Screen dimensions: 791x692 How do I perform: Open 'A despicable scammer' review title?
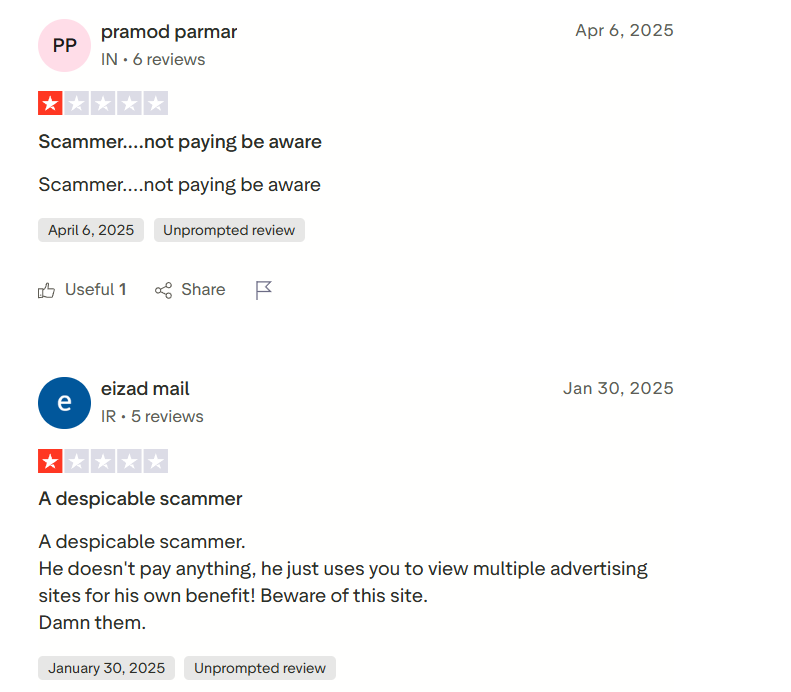tap(140, 498)
